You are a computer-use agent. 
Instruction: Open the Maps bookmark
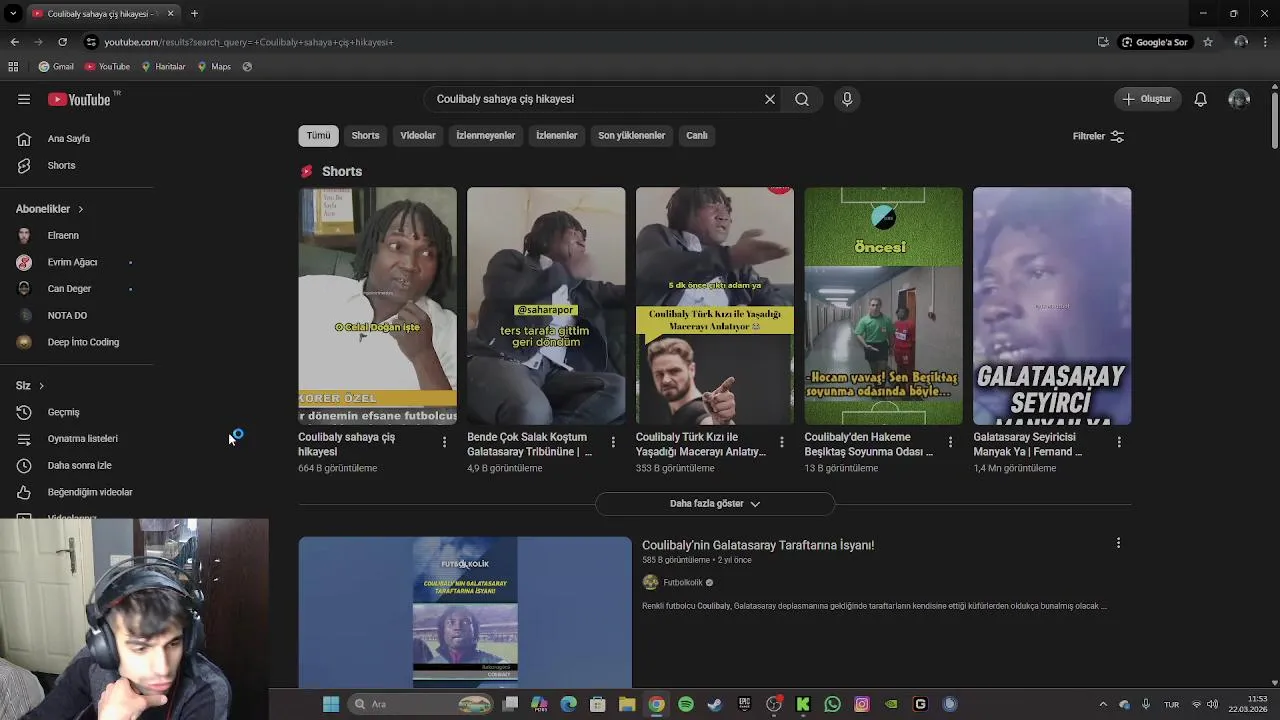pyautogui.click(x=214, y=67)
